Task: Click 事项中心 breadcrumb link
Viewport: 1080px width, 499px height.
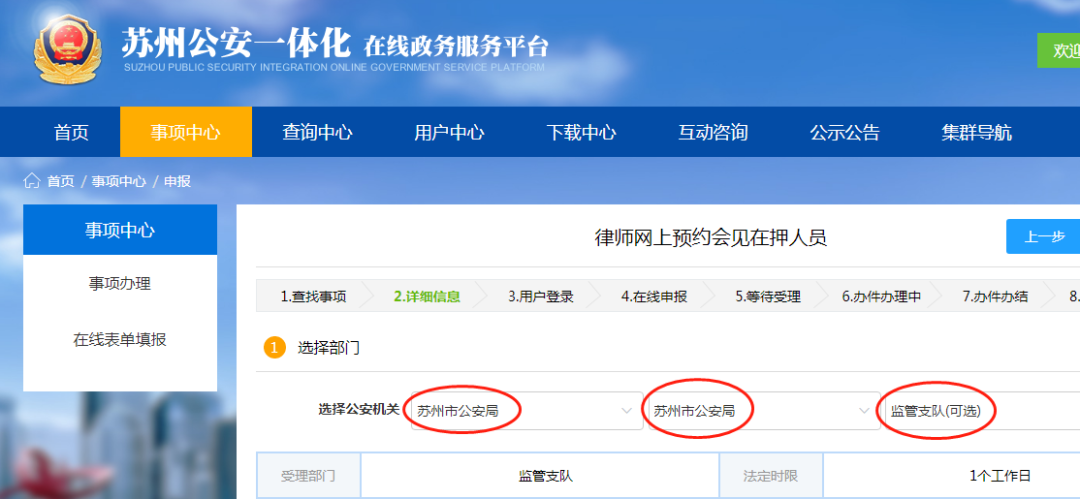Action: point(119,181)
